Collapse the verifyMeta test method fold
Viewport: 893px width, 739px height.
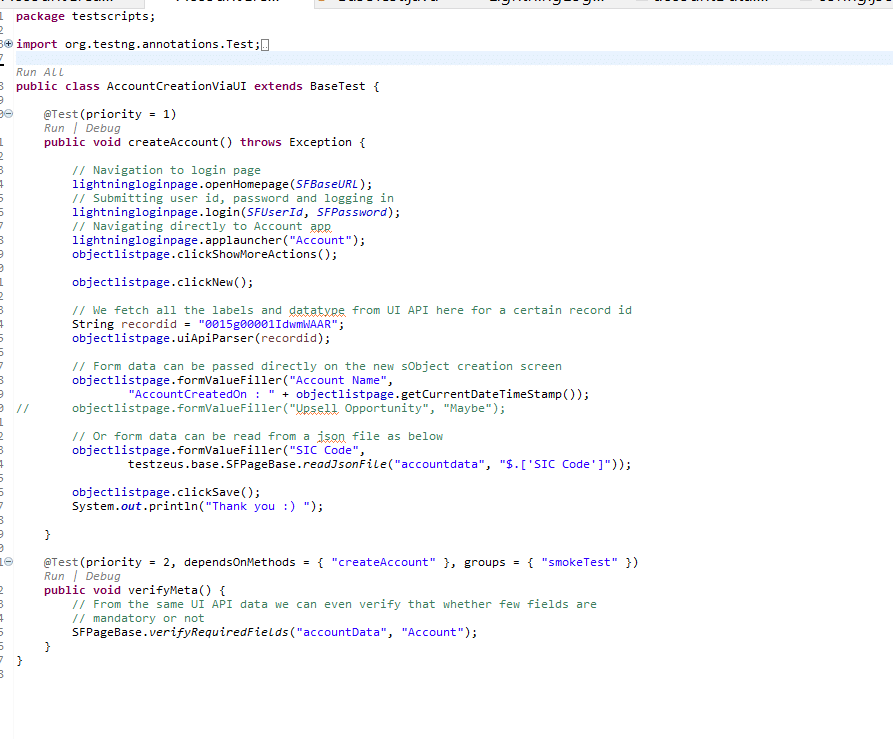pyautogui.click(x=9, y=562)
